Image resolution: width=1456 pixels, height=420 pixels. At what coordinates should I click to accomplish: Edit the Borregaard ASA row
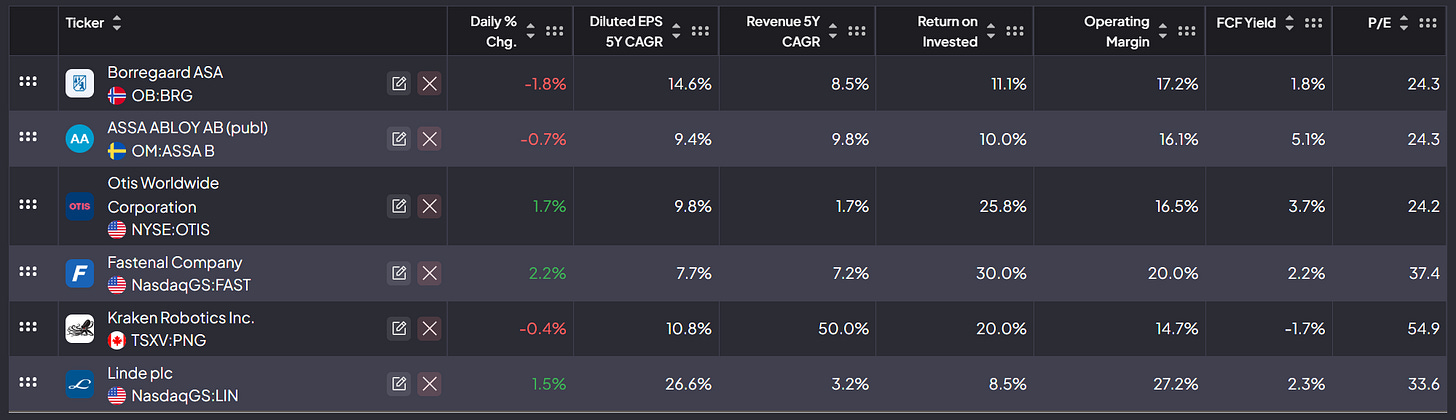click(x=399, y=83)
